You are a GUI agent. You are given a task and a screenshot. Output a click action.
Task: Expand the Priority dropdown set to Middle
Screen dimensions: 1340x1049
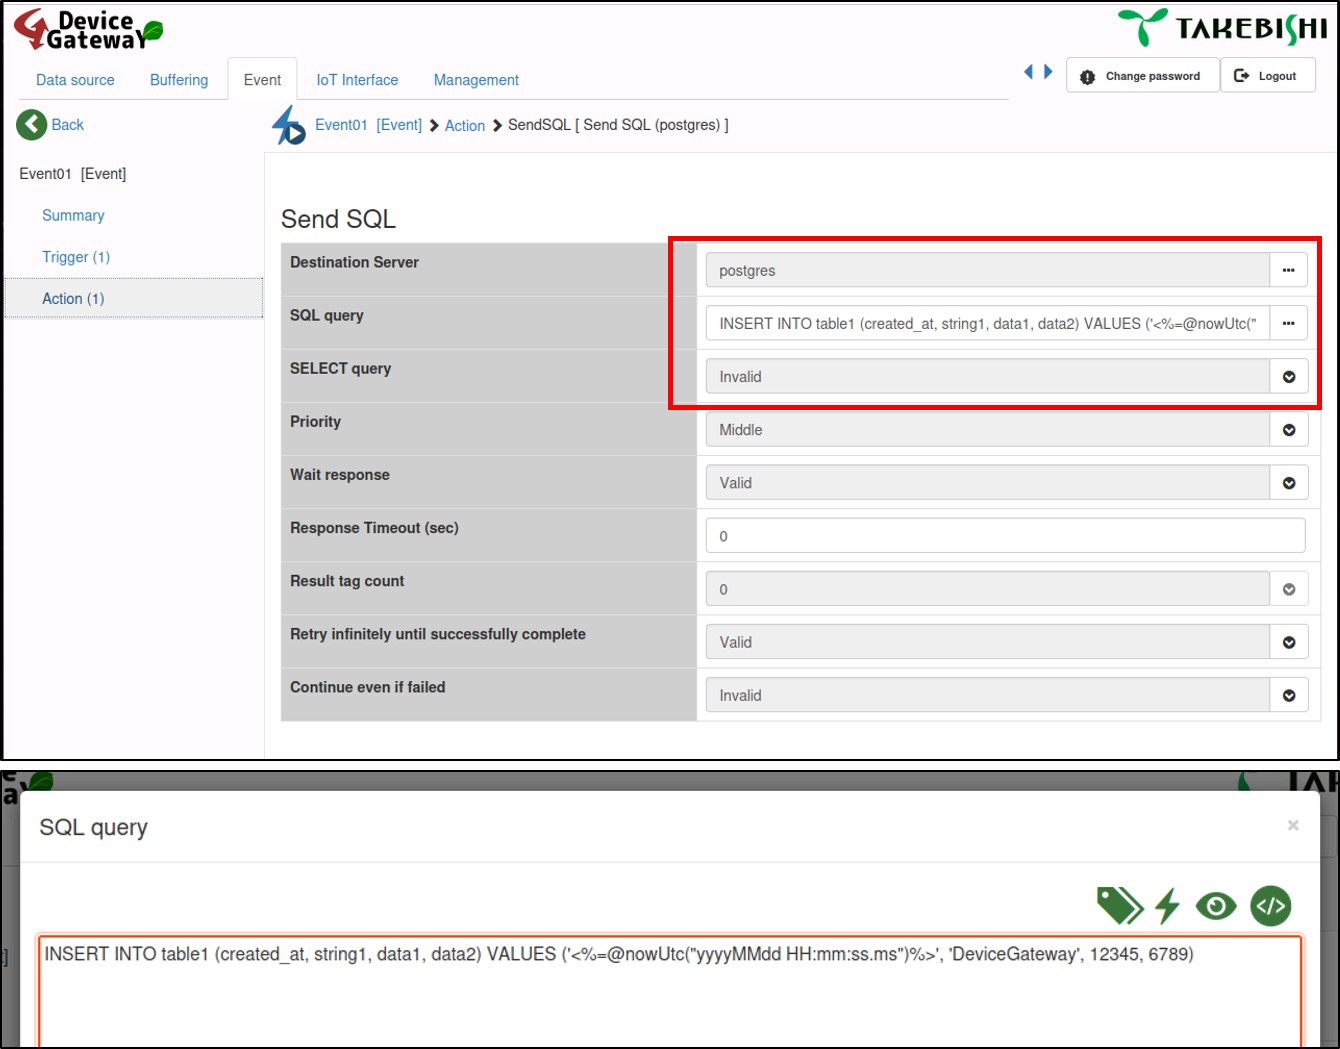1288,430
